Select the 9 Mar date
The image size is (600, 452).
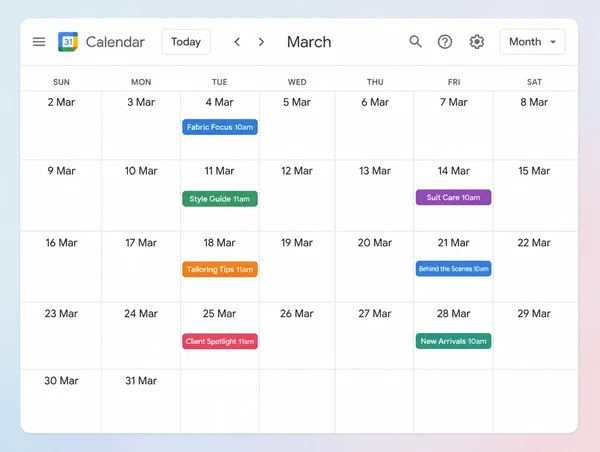point(61,171)
